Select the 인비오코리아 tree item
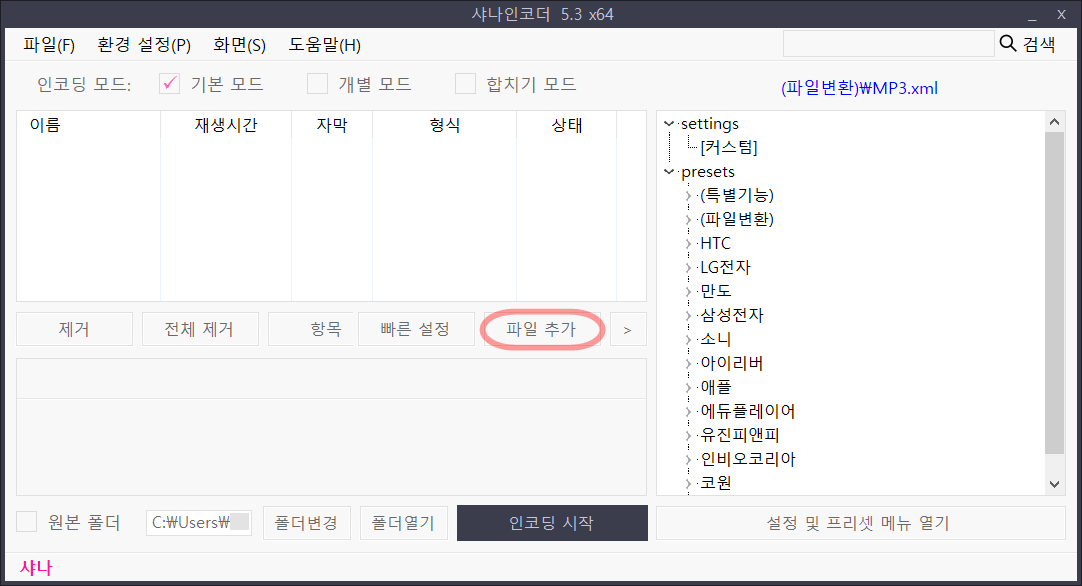 point(747,459)
